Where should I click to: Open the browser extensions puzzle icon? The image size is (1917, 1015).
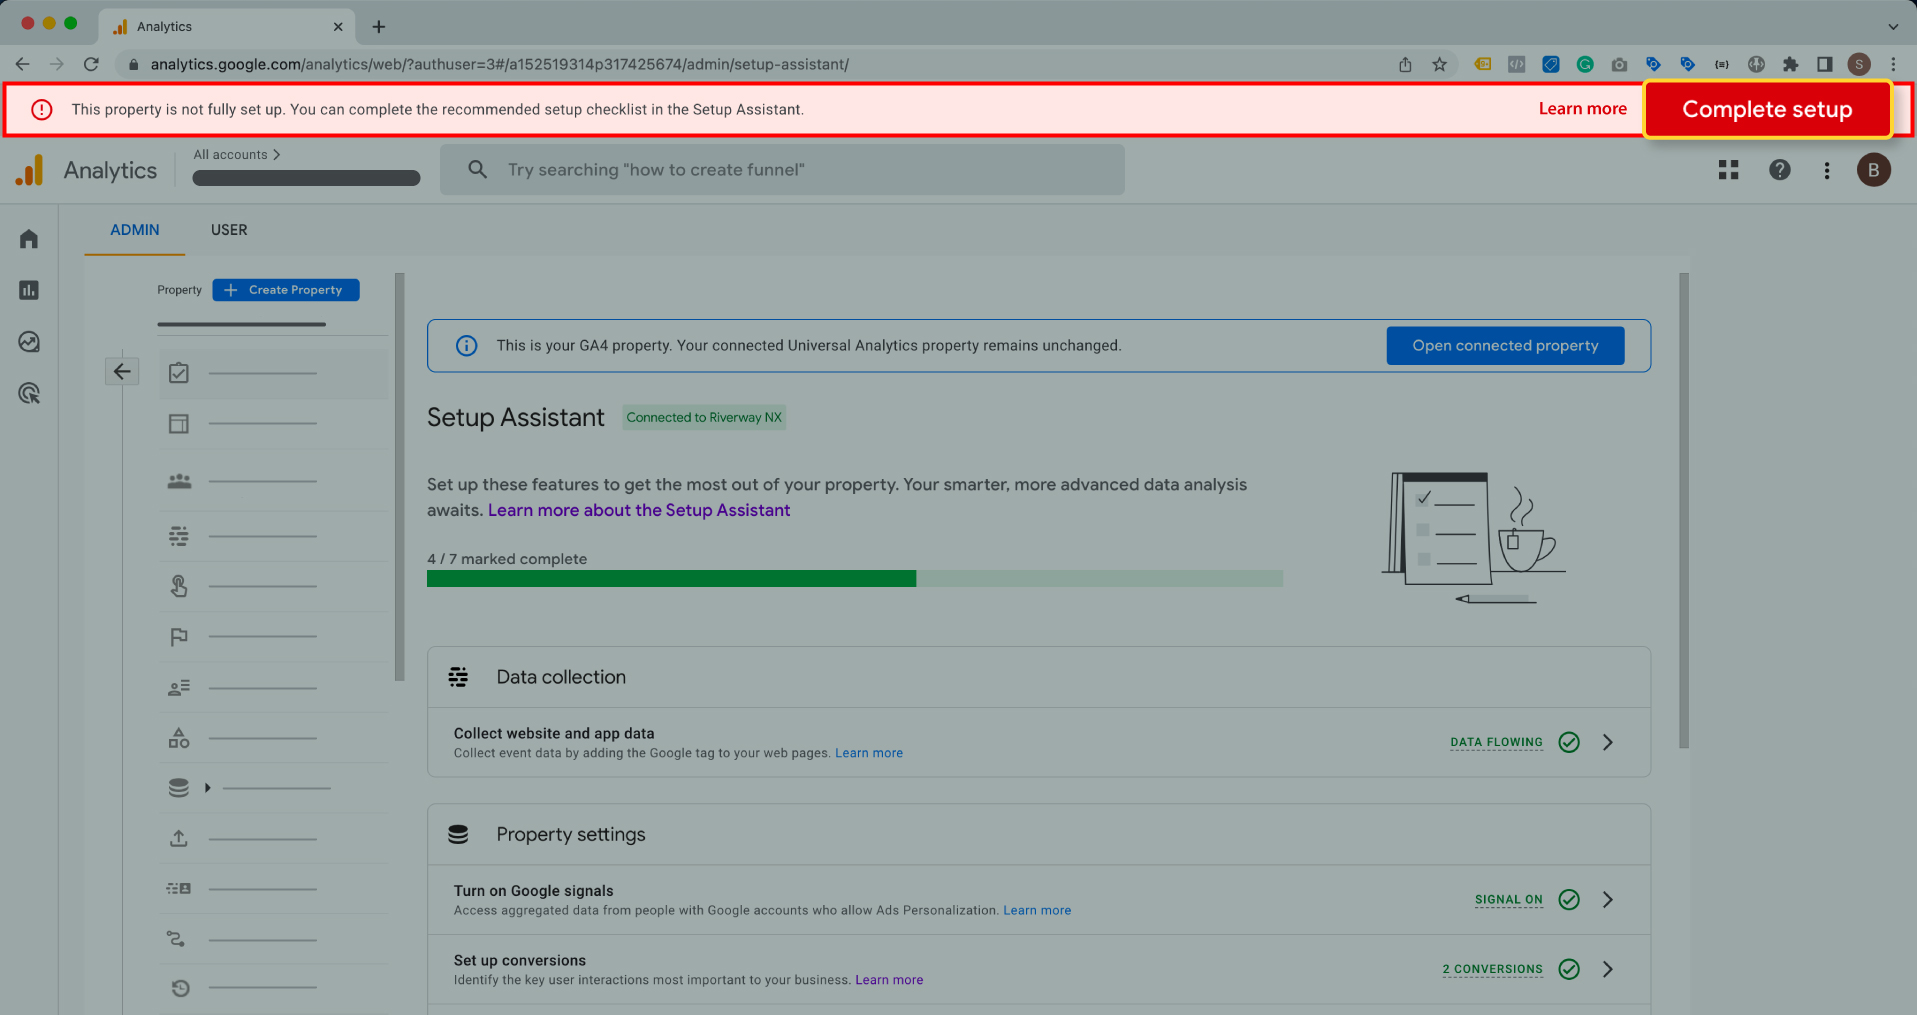1790,64
